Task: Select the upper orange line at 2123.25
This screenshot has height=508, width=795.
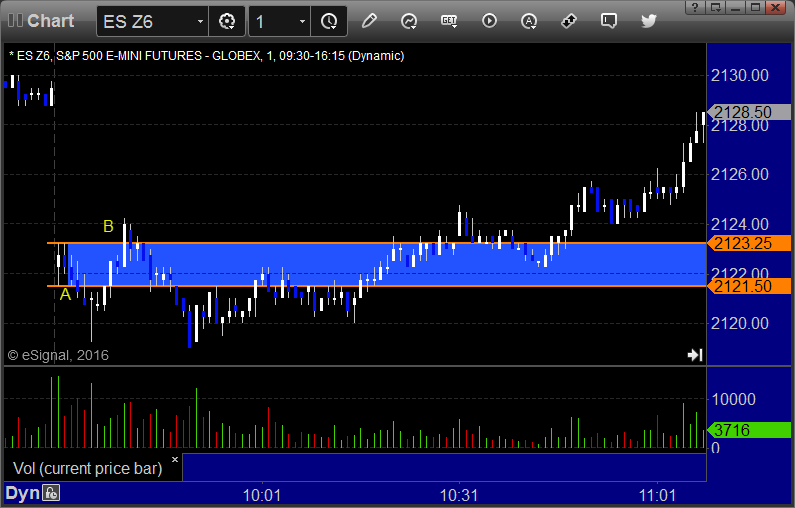Action: 376,243
